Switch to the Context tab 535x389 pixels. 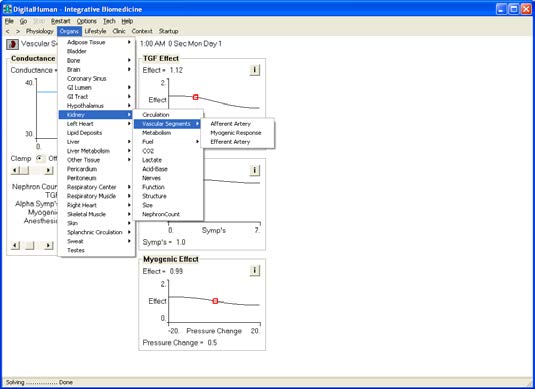click(x=142, y=31)
